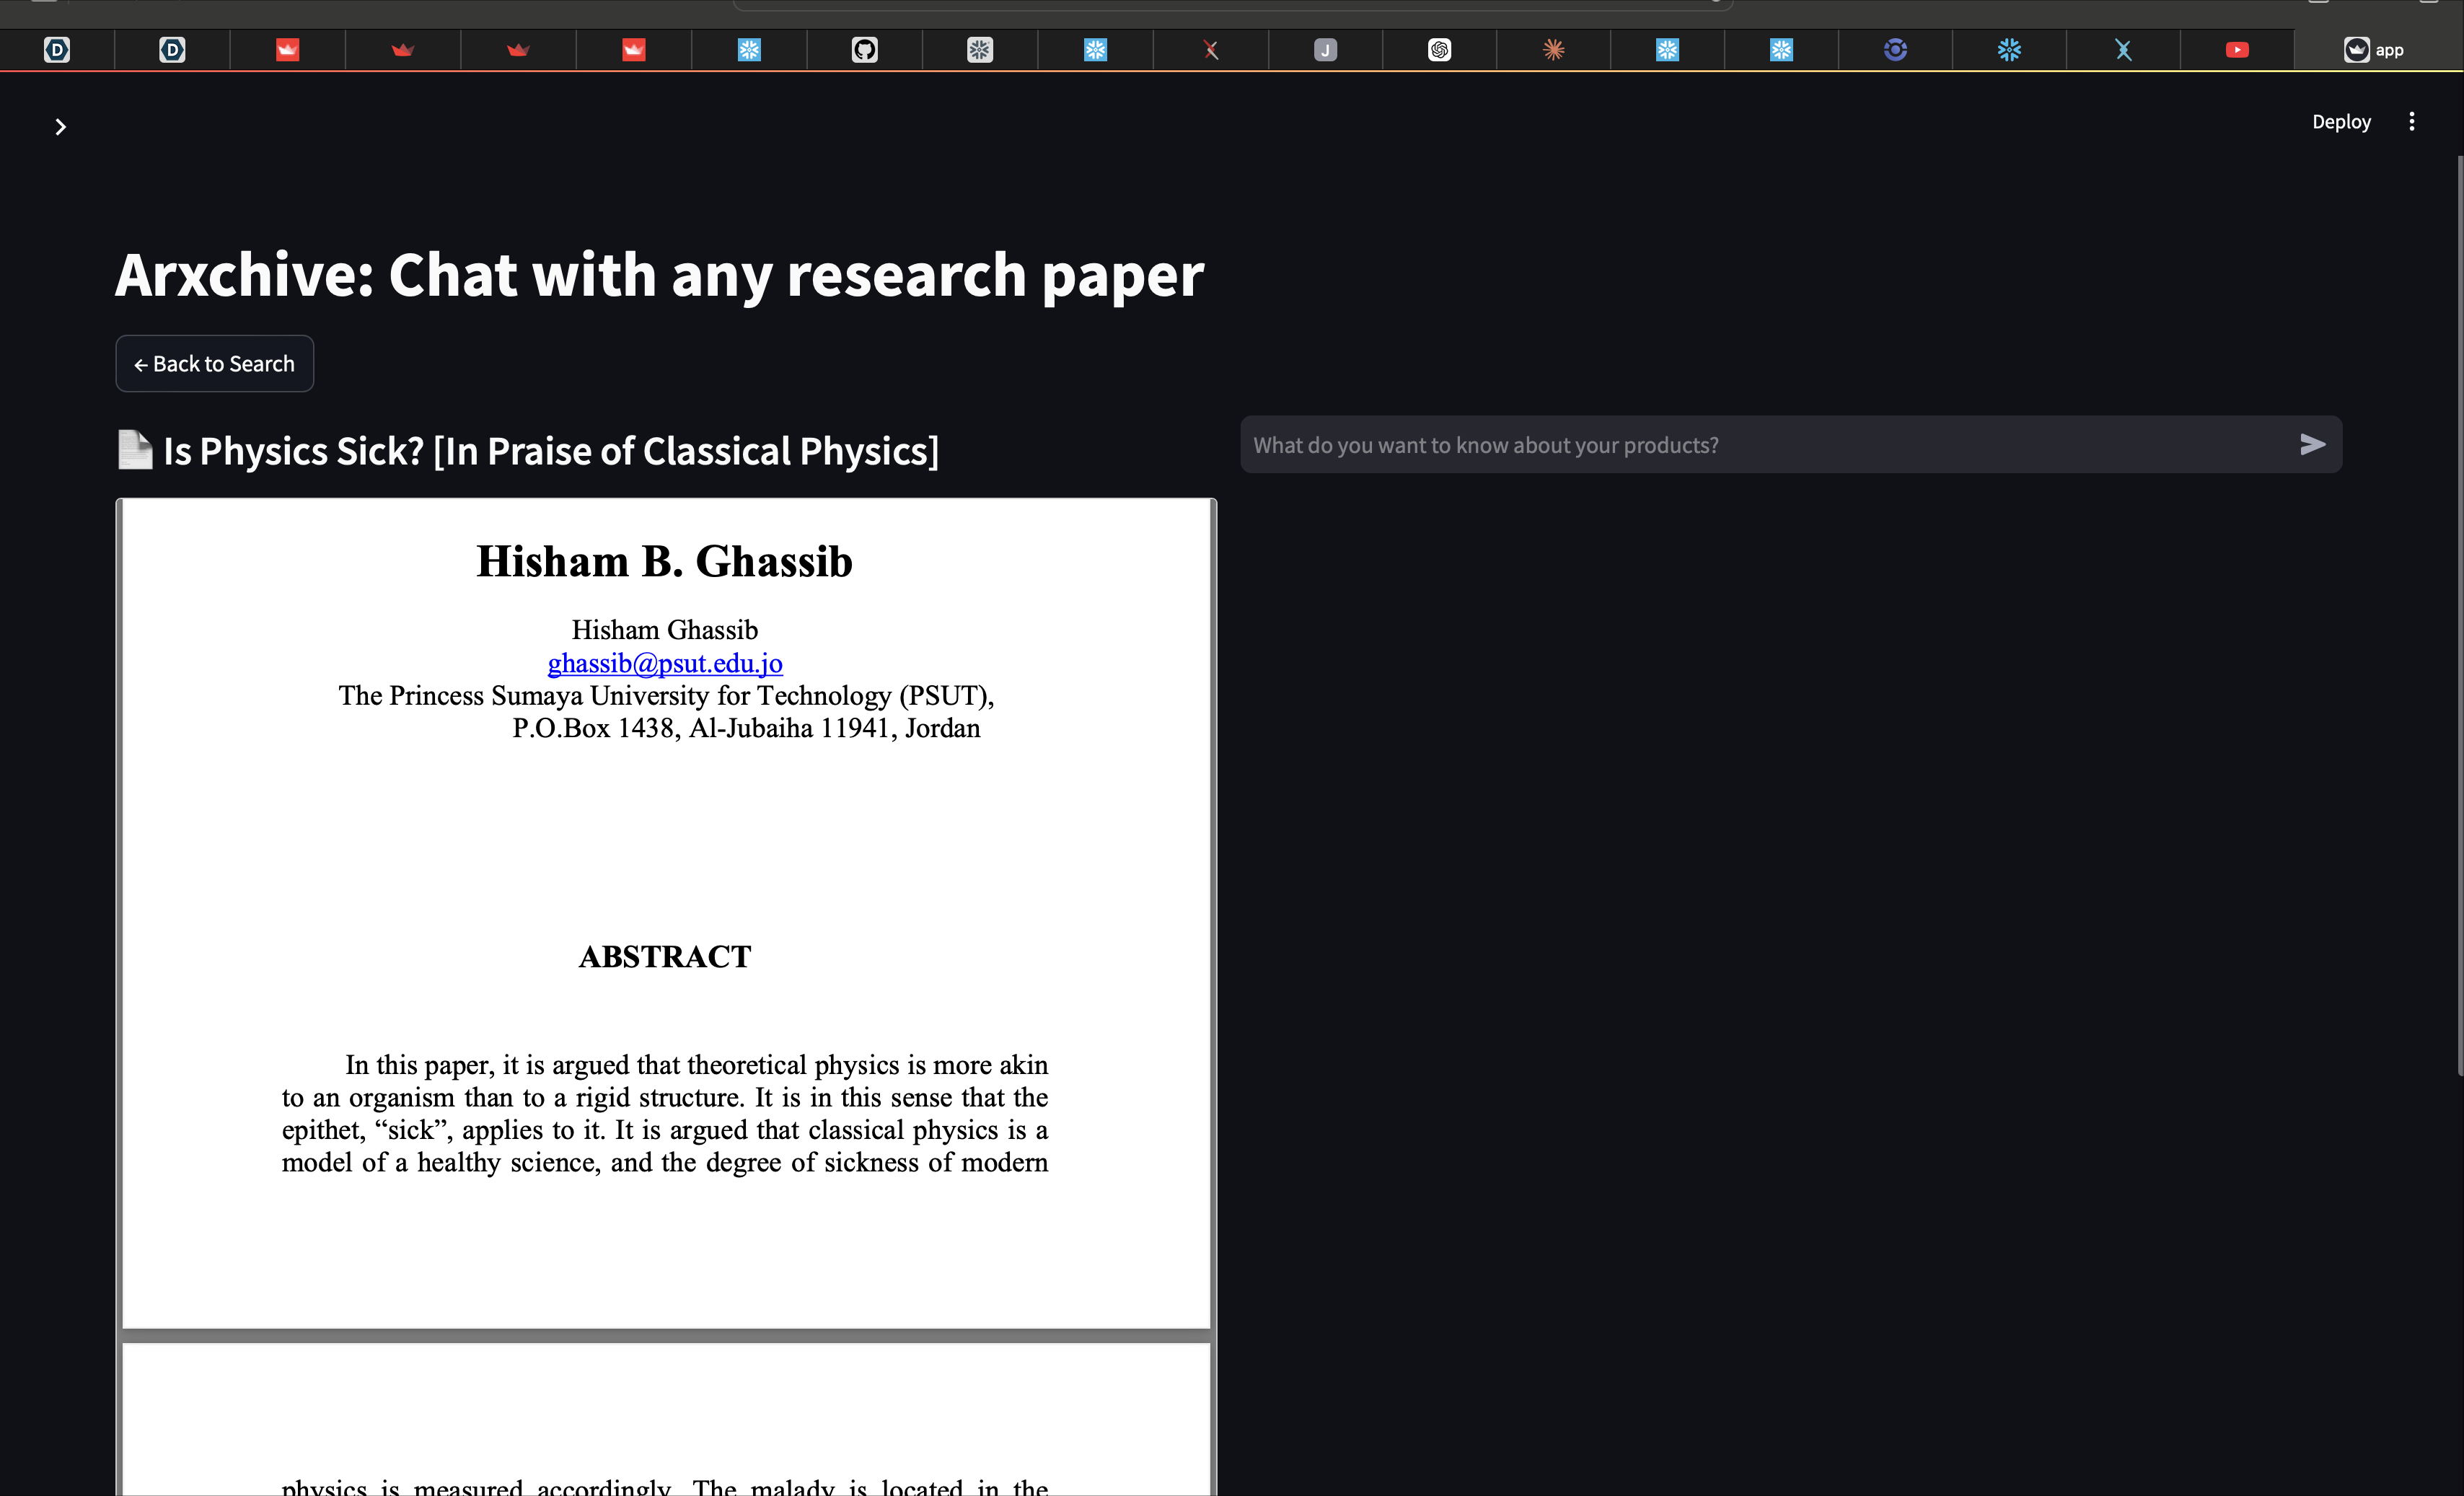This screenshot has height=1496, width=2464.
Task: Click the Deploy button
Action: coord(2340,122)
